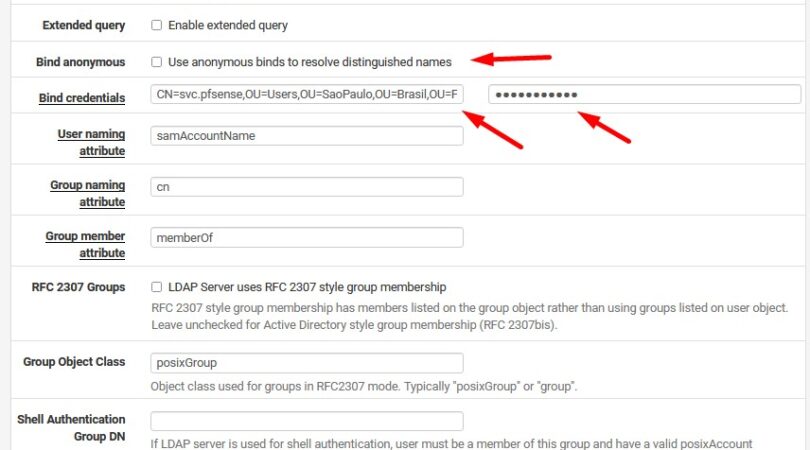Focus the samAccountName input field
Screen dimensions: 810x450
coord(306,135)
